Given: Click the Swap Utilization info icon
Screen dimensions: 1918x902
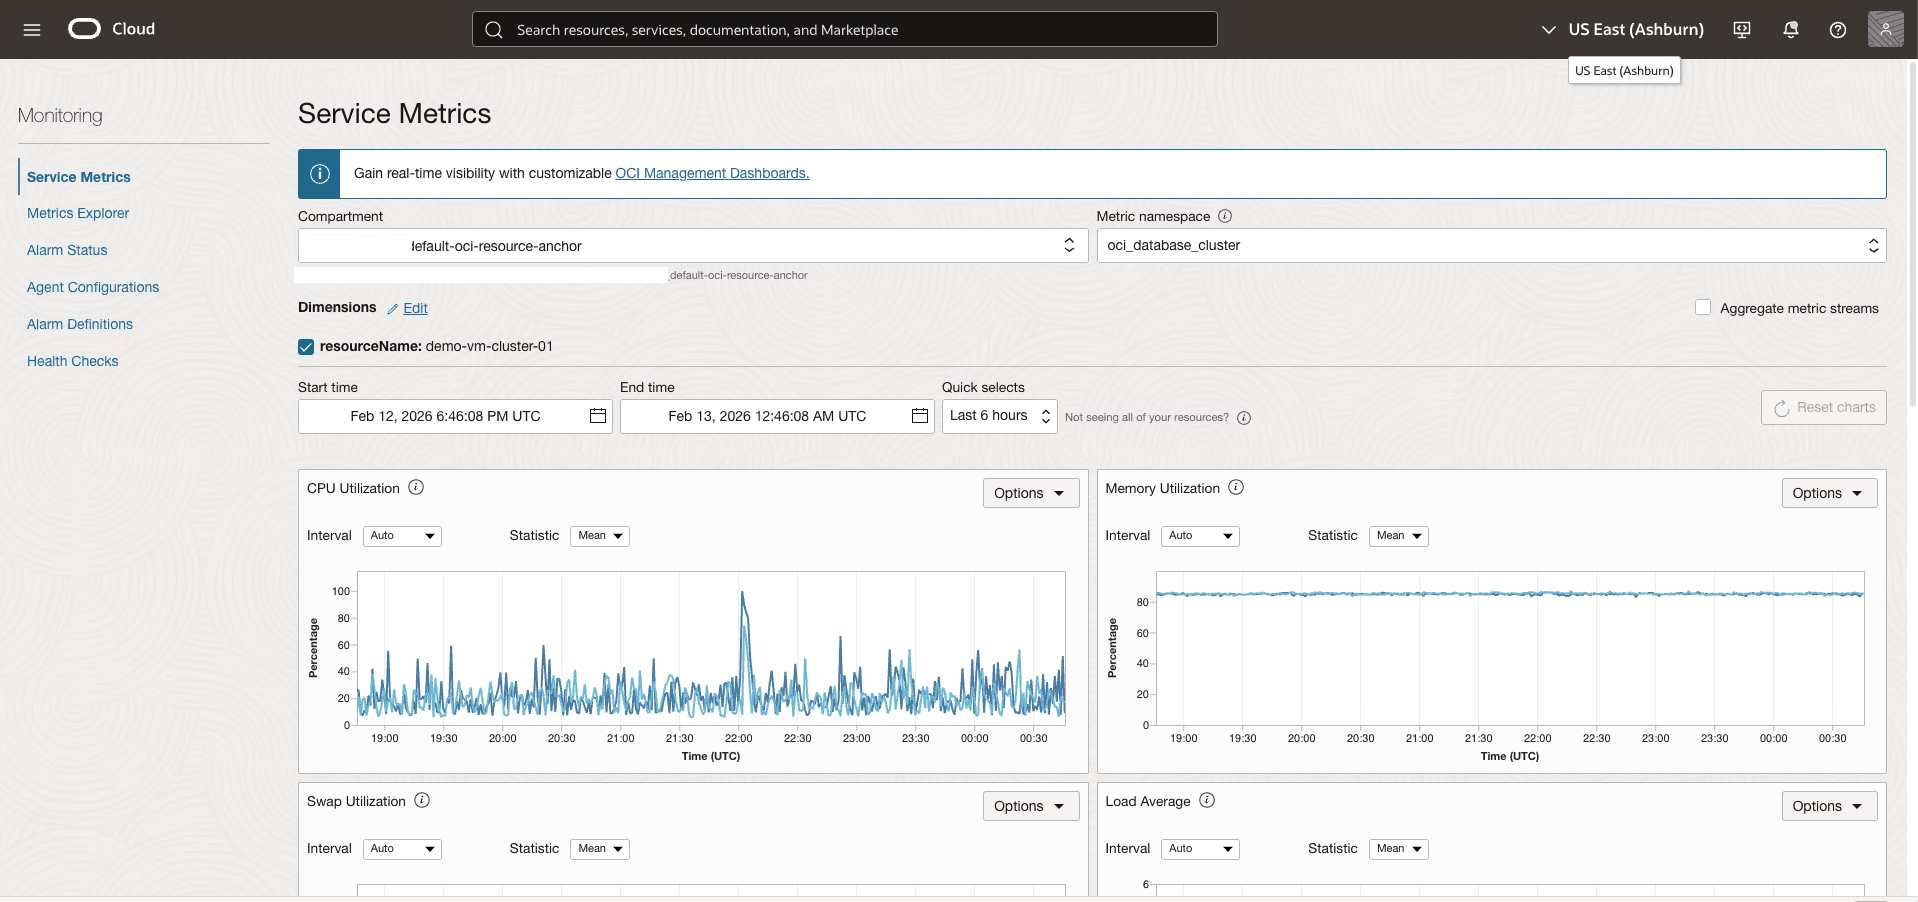Looking at the screenshot, I should click(422, 800).
